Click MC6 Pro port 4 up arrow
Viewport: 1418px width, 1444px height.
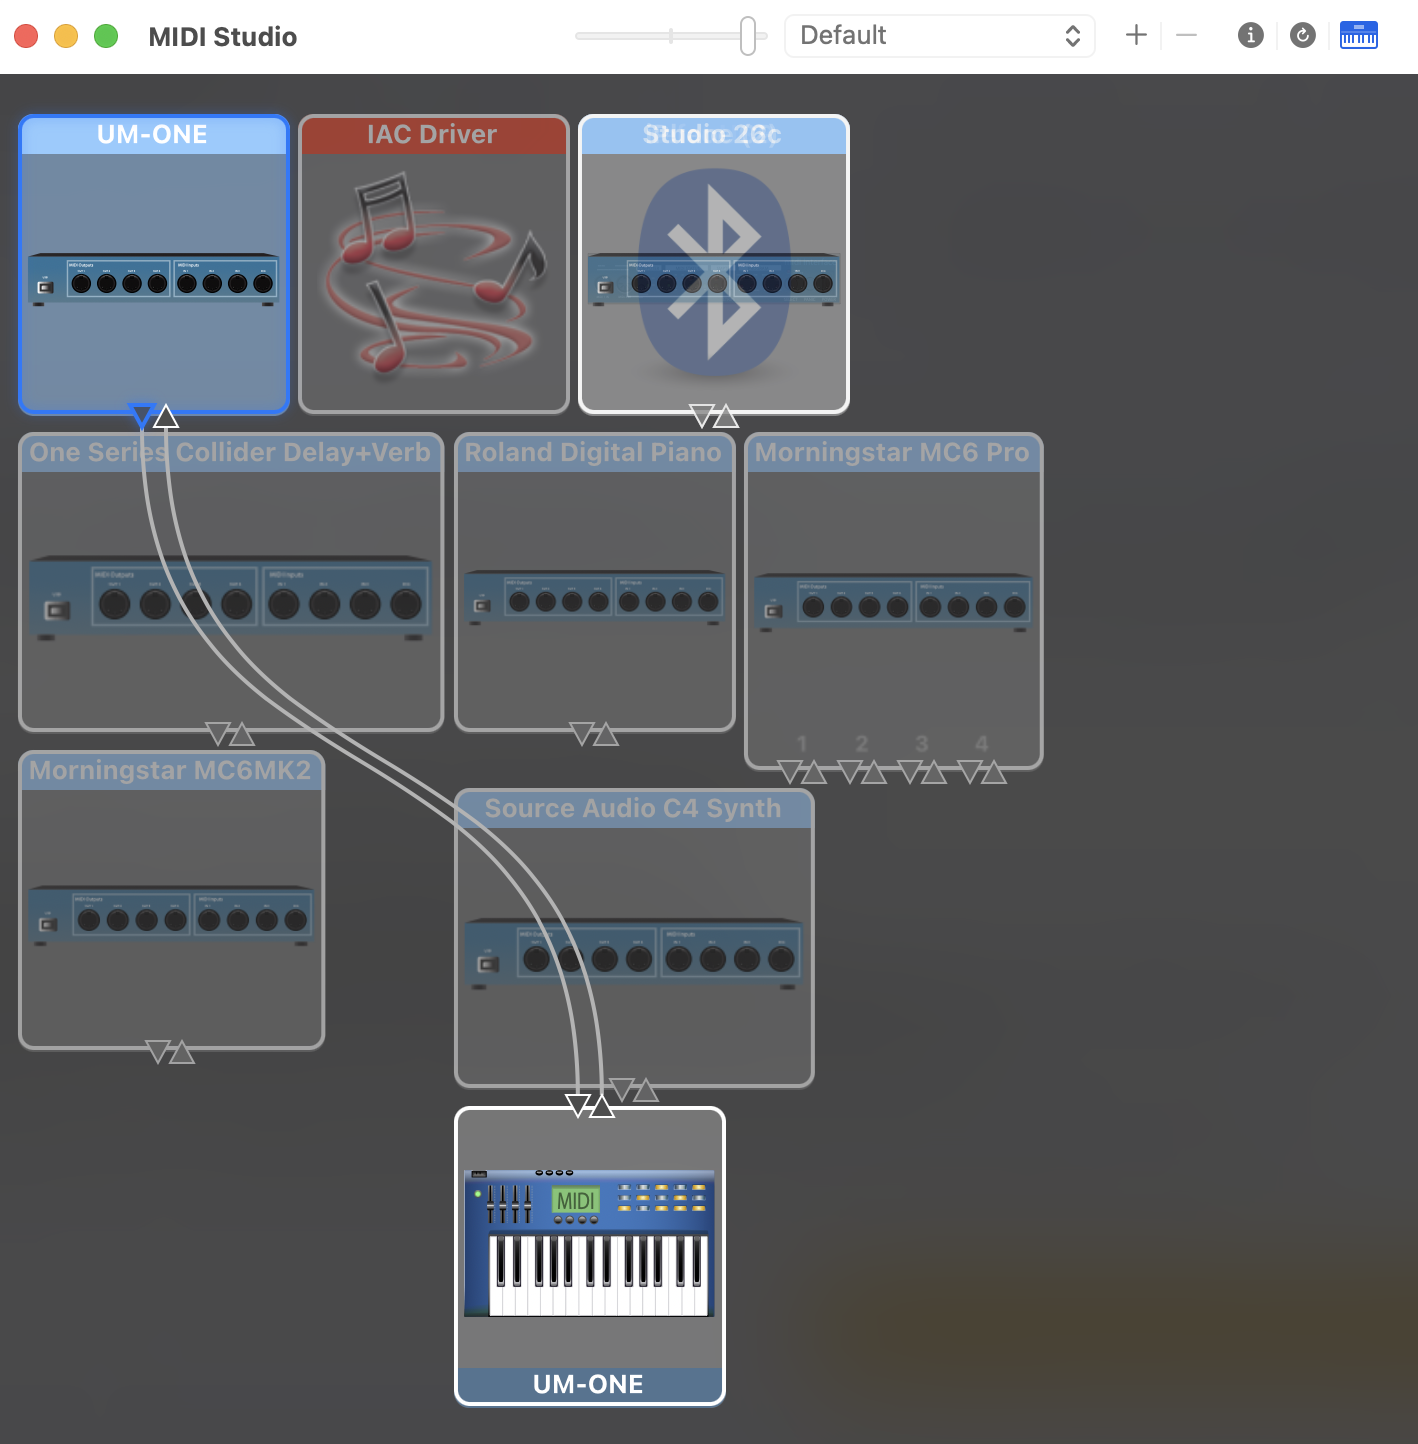click(x=994, y=771)
